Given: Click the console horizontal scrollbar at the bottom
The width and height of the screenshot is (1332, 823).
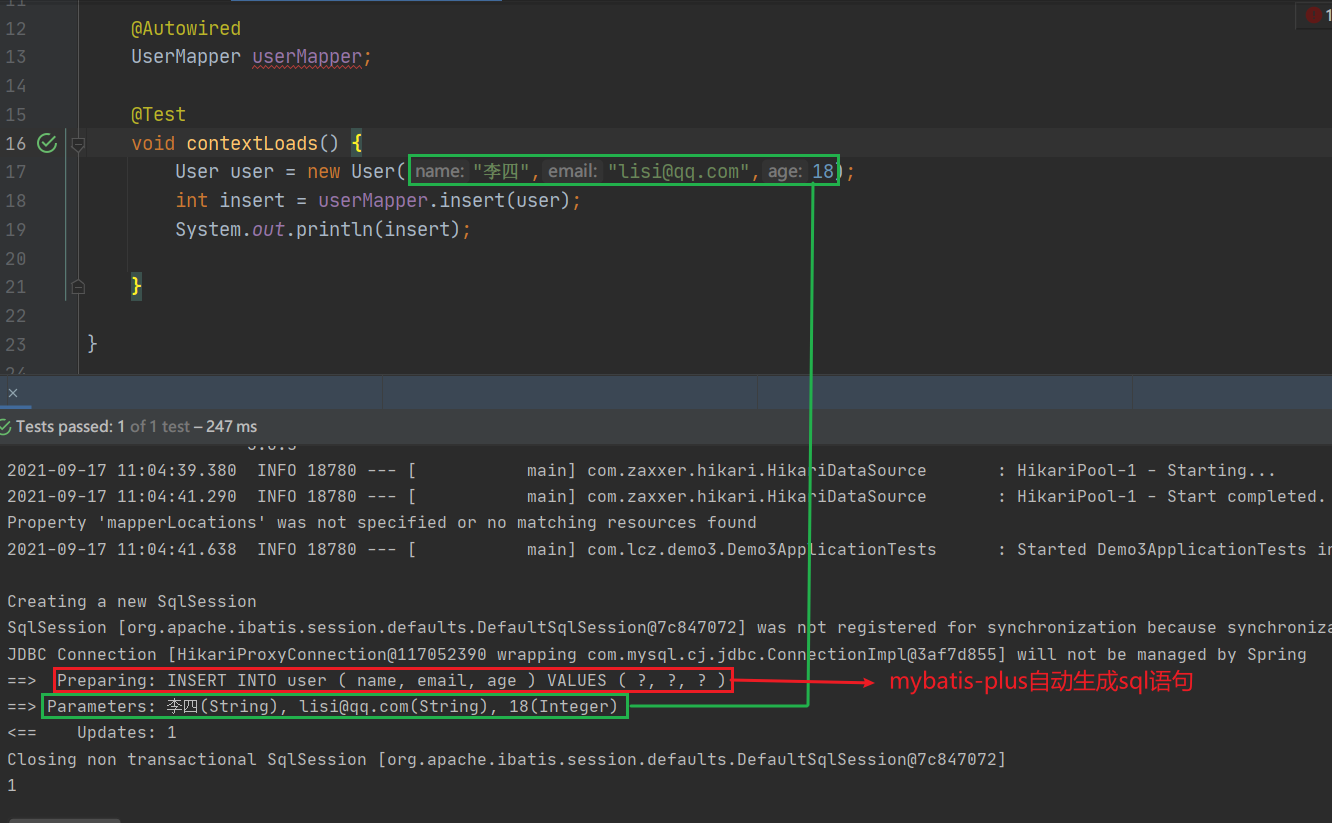Looking at the screenshot, I should [65, 820].
